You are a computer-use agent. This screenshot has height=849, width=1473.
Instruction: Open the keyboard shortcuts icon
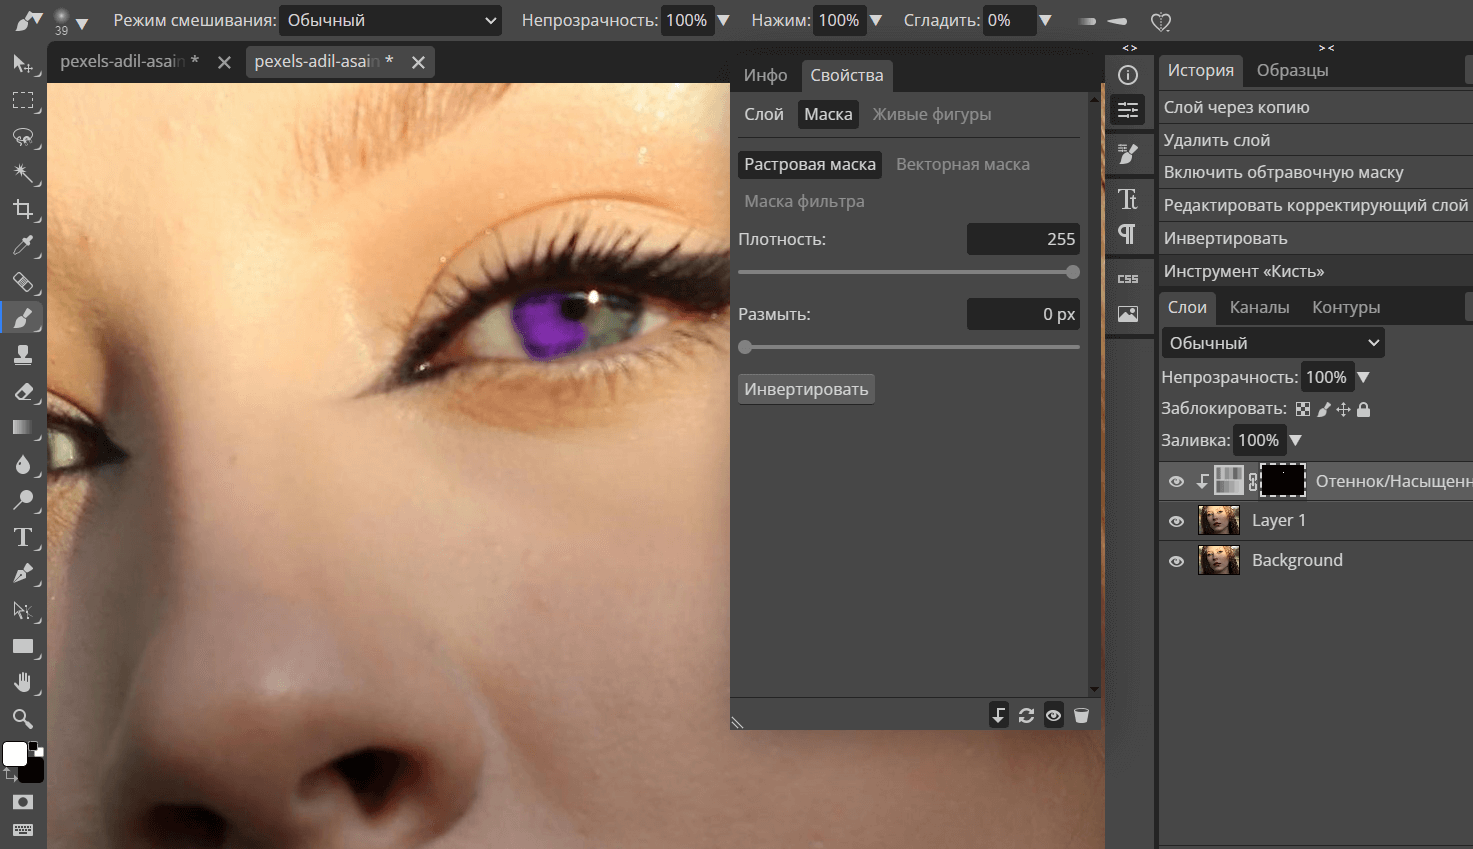[x=22, y=830]
